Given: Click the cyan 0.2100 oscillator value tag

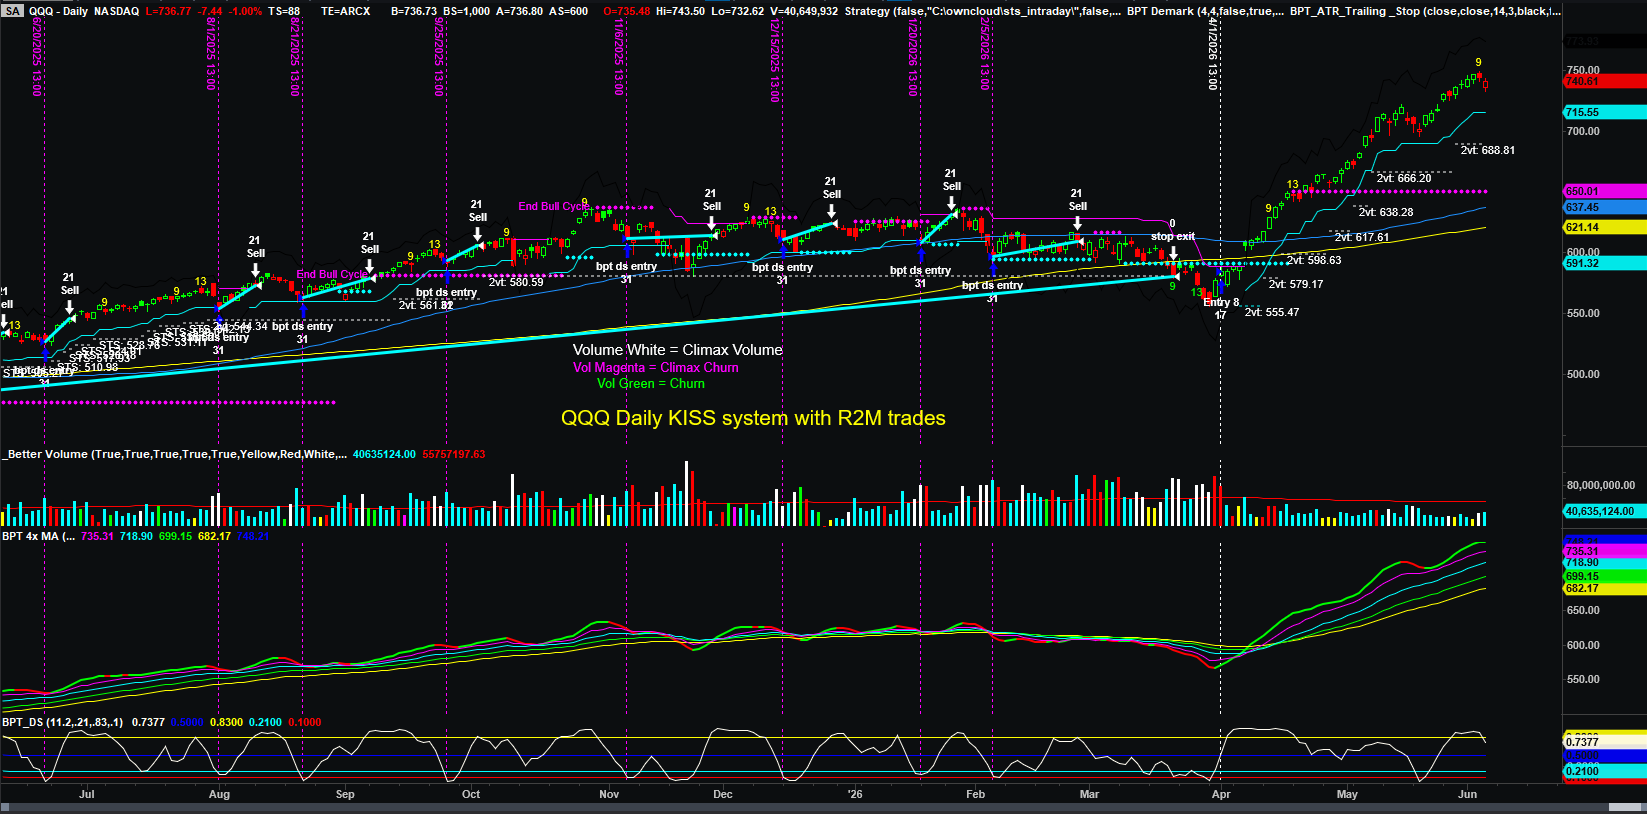Looking at the screenshot, I should point(1604,771).
